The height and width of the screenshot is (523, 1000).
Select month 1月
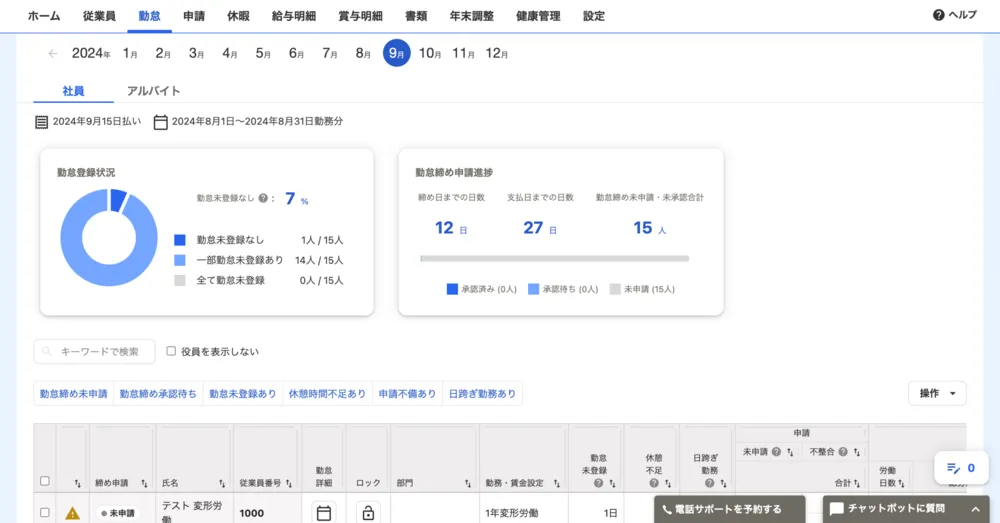[x=130, y=54]
